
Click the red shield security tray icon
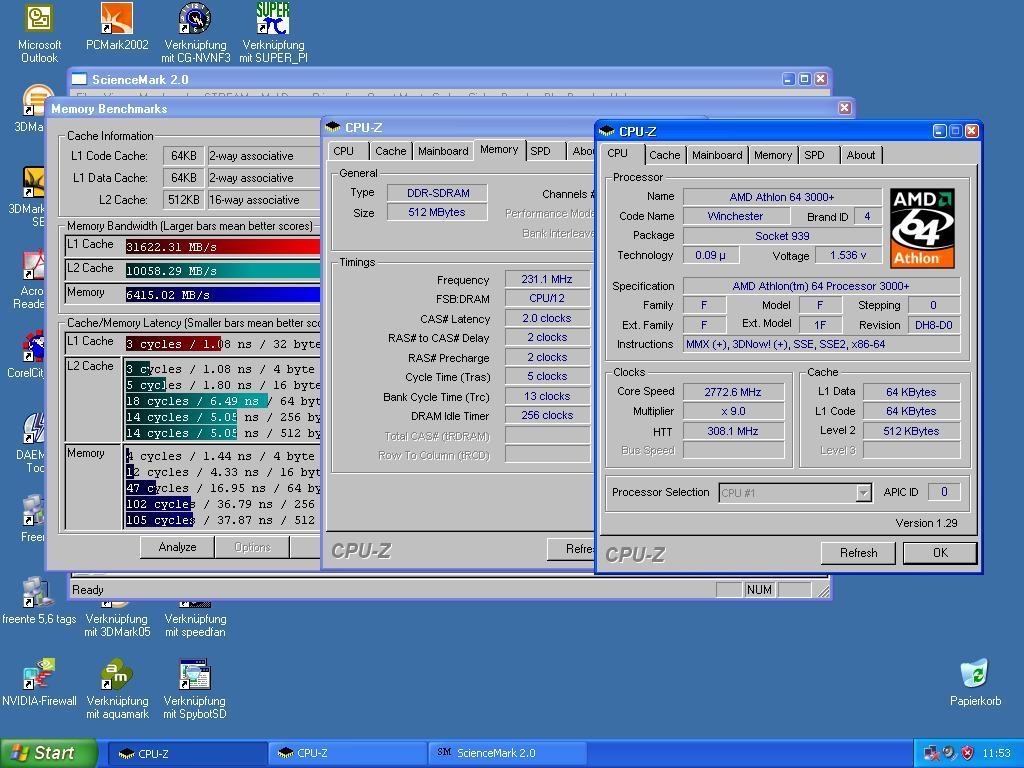click(968, 753)
